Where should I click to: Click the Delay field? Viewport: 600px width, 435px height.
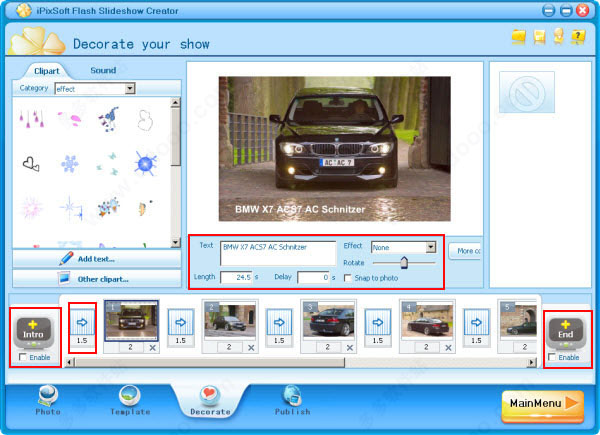pyautogui.click(x=313, y=277)
